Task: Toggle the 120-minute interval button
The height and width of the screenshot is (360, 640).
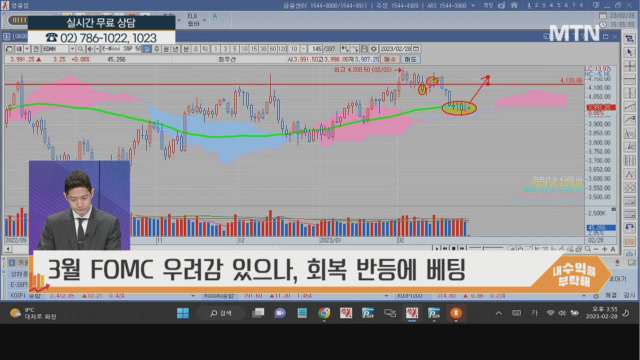Action: click(283, 49)
